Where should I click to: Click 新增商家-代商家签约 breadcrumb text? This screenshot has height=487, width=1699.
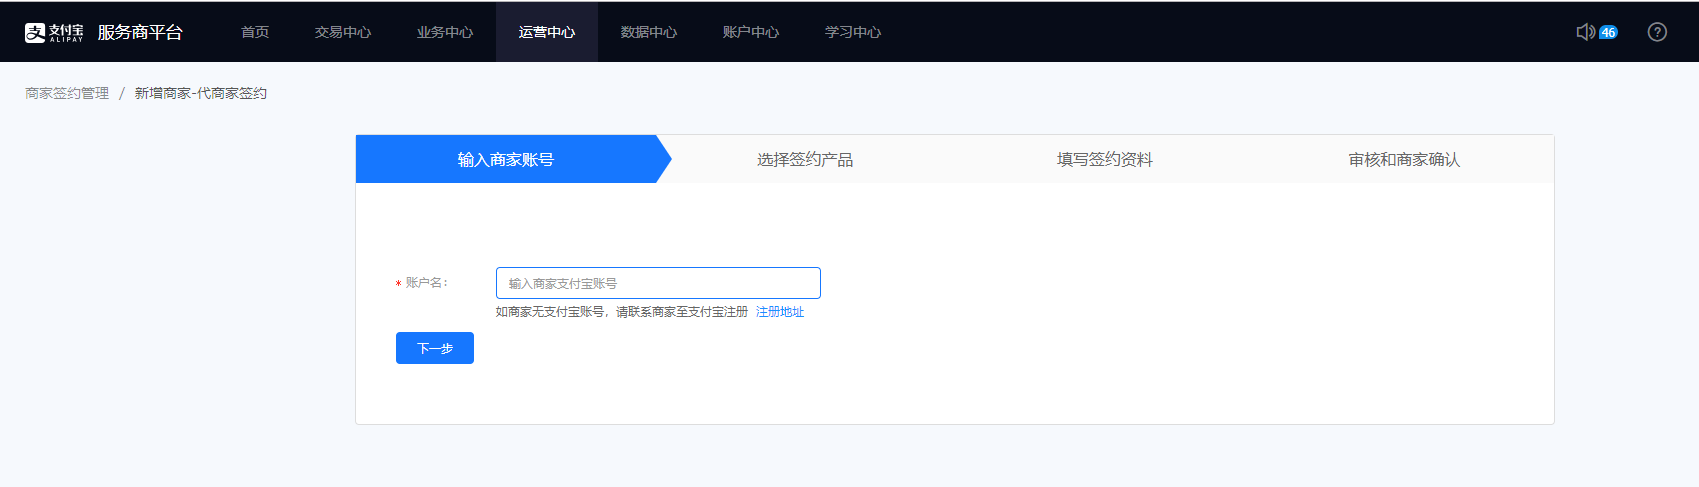click(201, 93)
